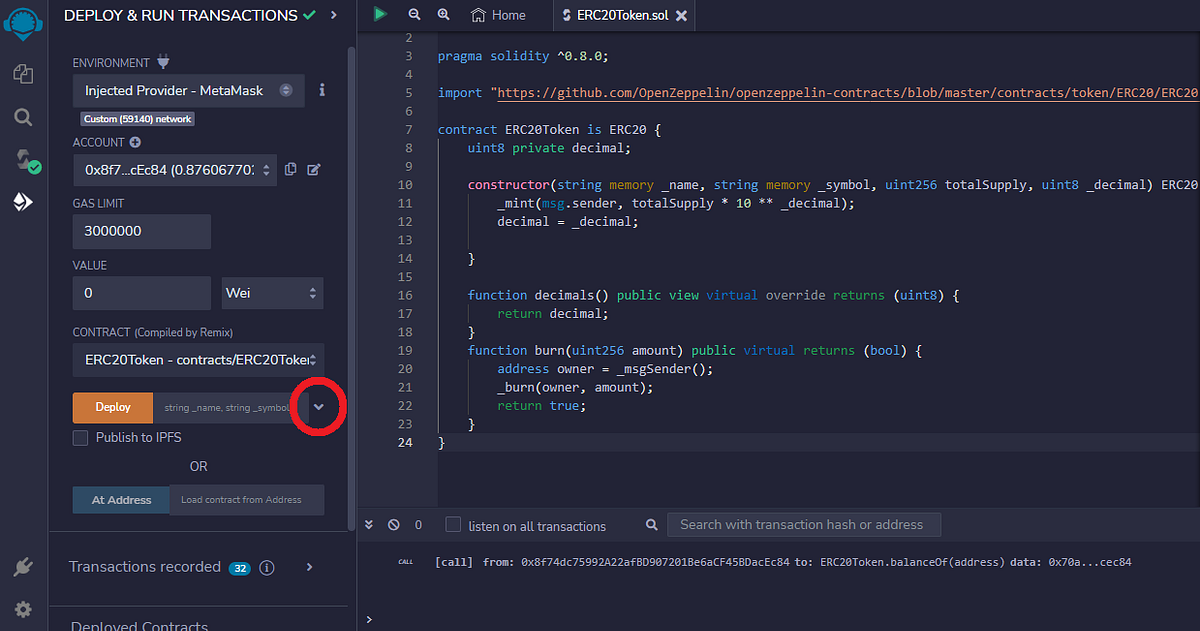The image size is (1200, 631).
Task: Click the function burn declaration line
Action: [x=694, y=350]
